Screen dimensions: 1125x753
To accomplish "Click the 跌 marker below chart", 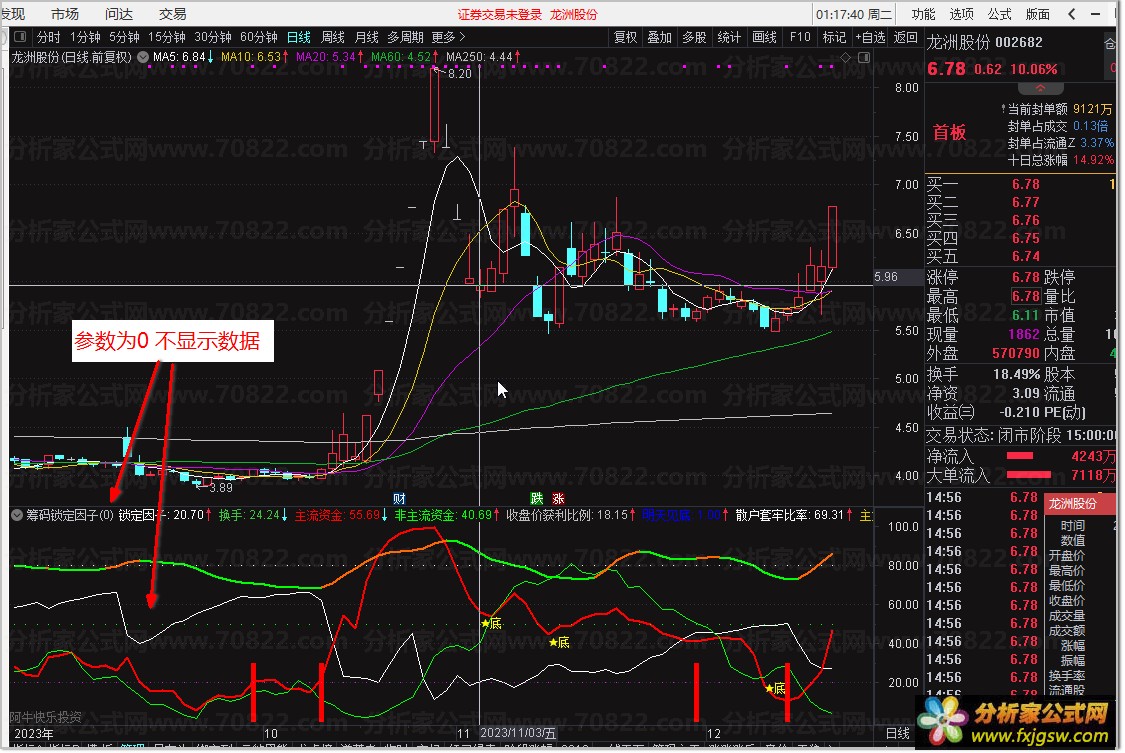I will (x=536, y=498).
